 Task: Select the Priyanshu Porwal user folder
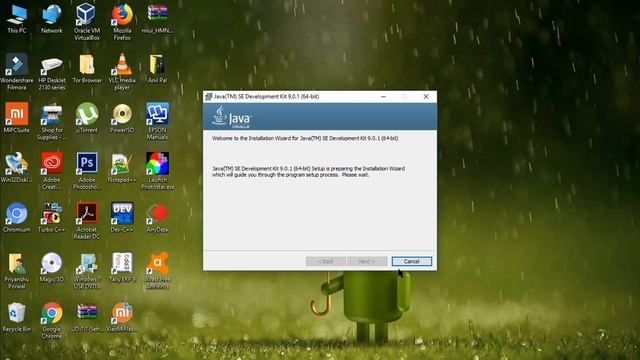click(x=17, y=271)
